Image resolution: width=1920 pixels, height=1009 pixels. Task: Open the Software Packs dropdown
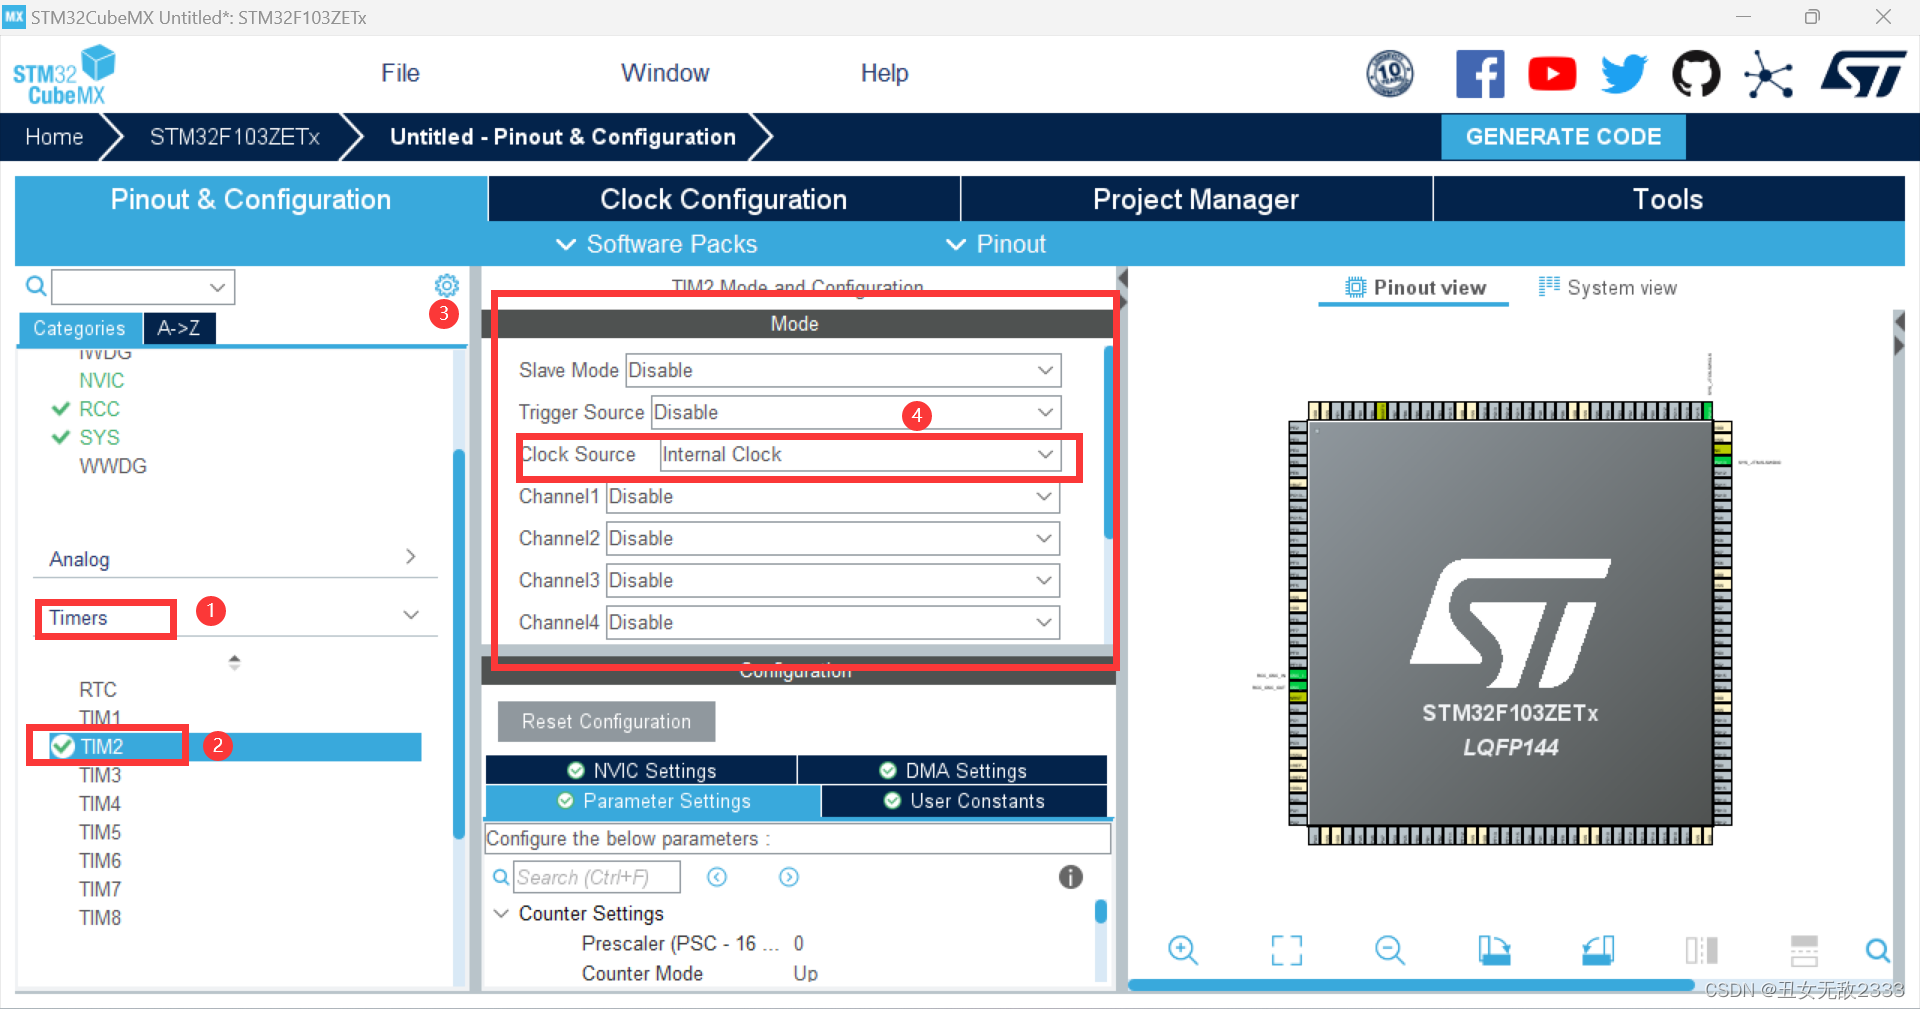coord(656,244)
